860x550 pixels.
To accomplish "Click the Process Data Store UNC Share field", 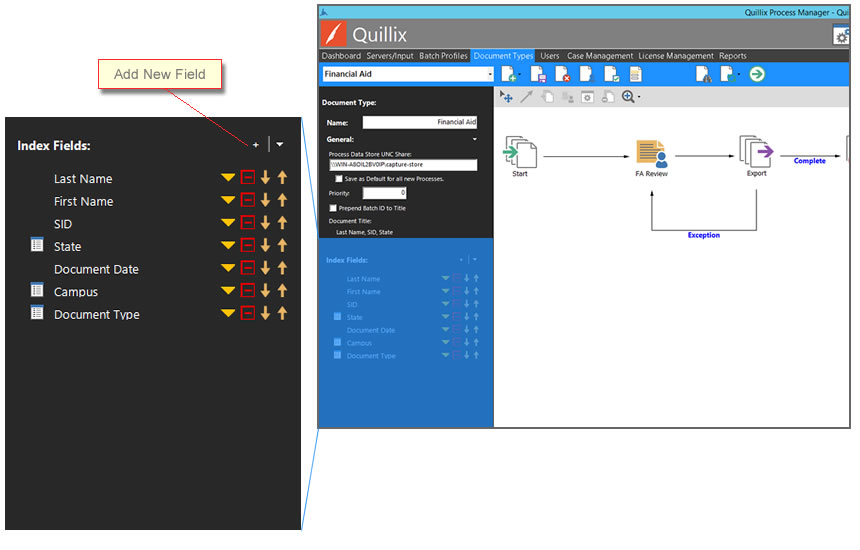I will pyautogui.click(x=403, y=165).
